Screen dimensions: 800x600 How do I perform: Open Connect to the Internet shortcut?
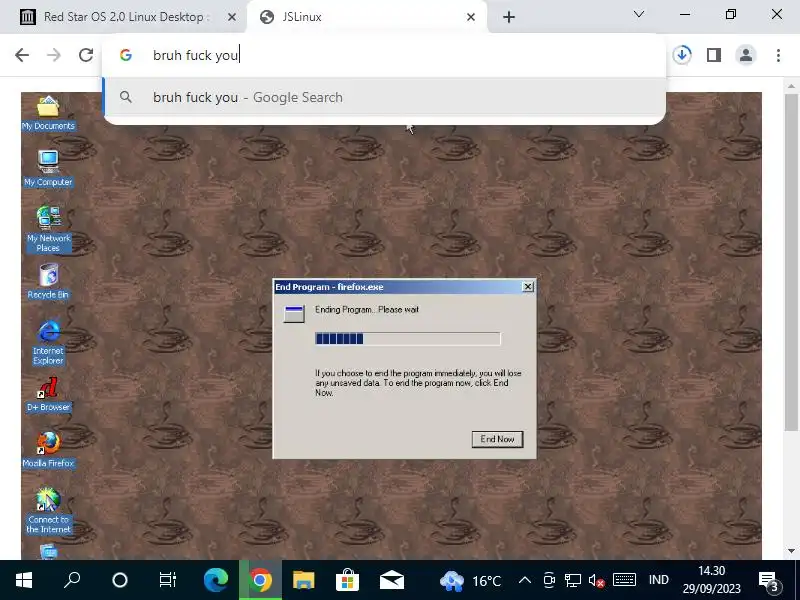(x=48, y=510)
